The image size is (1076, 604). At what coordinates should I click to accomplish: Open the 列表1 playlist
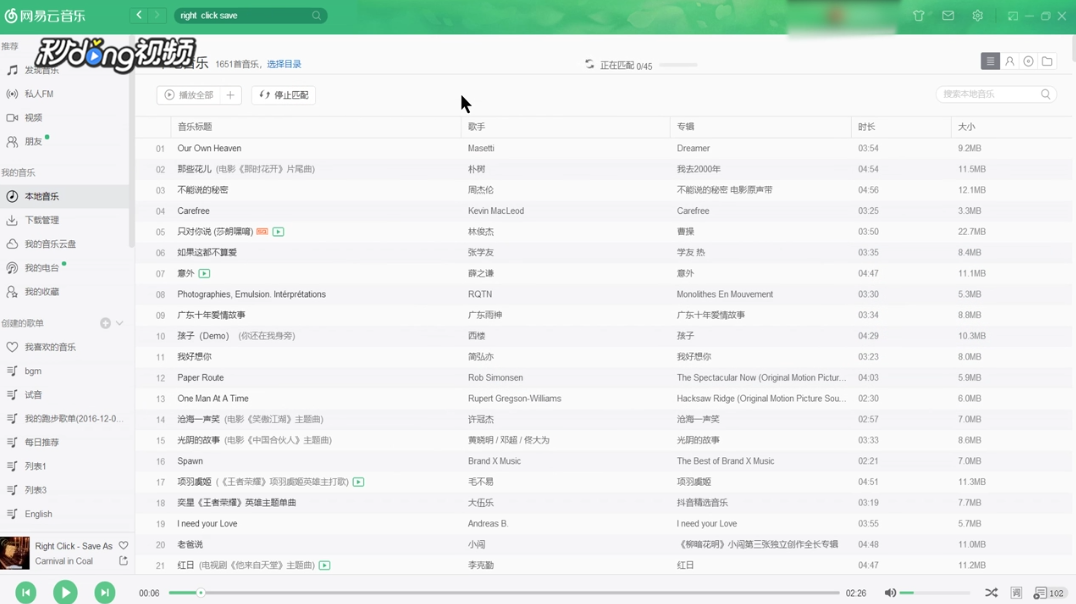65,466
